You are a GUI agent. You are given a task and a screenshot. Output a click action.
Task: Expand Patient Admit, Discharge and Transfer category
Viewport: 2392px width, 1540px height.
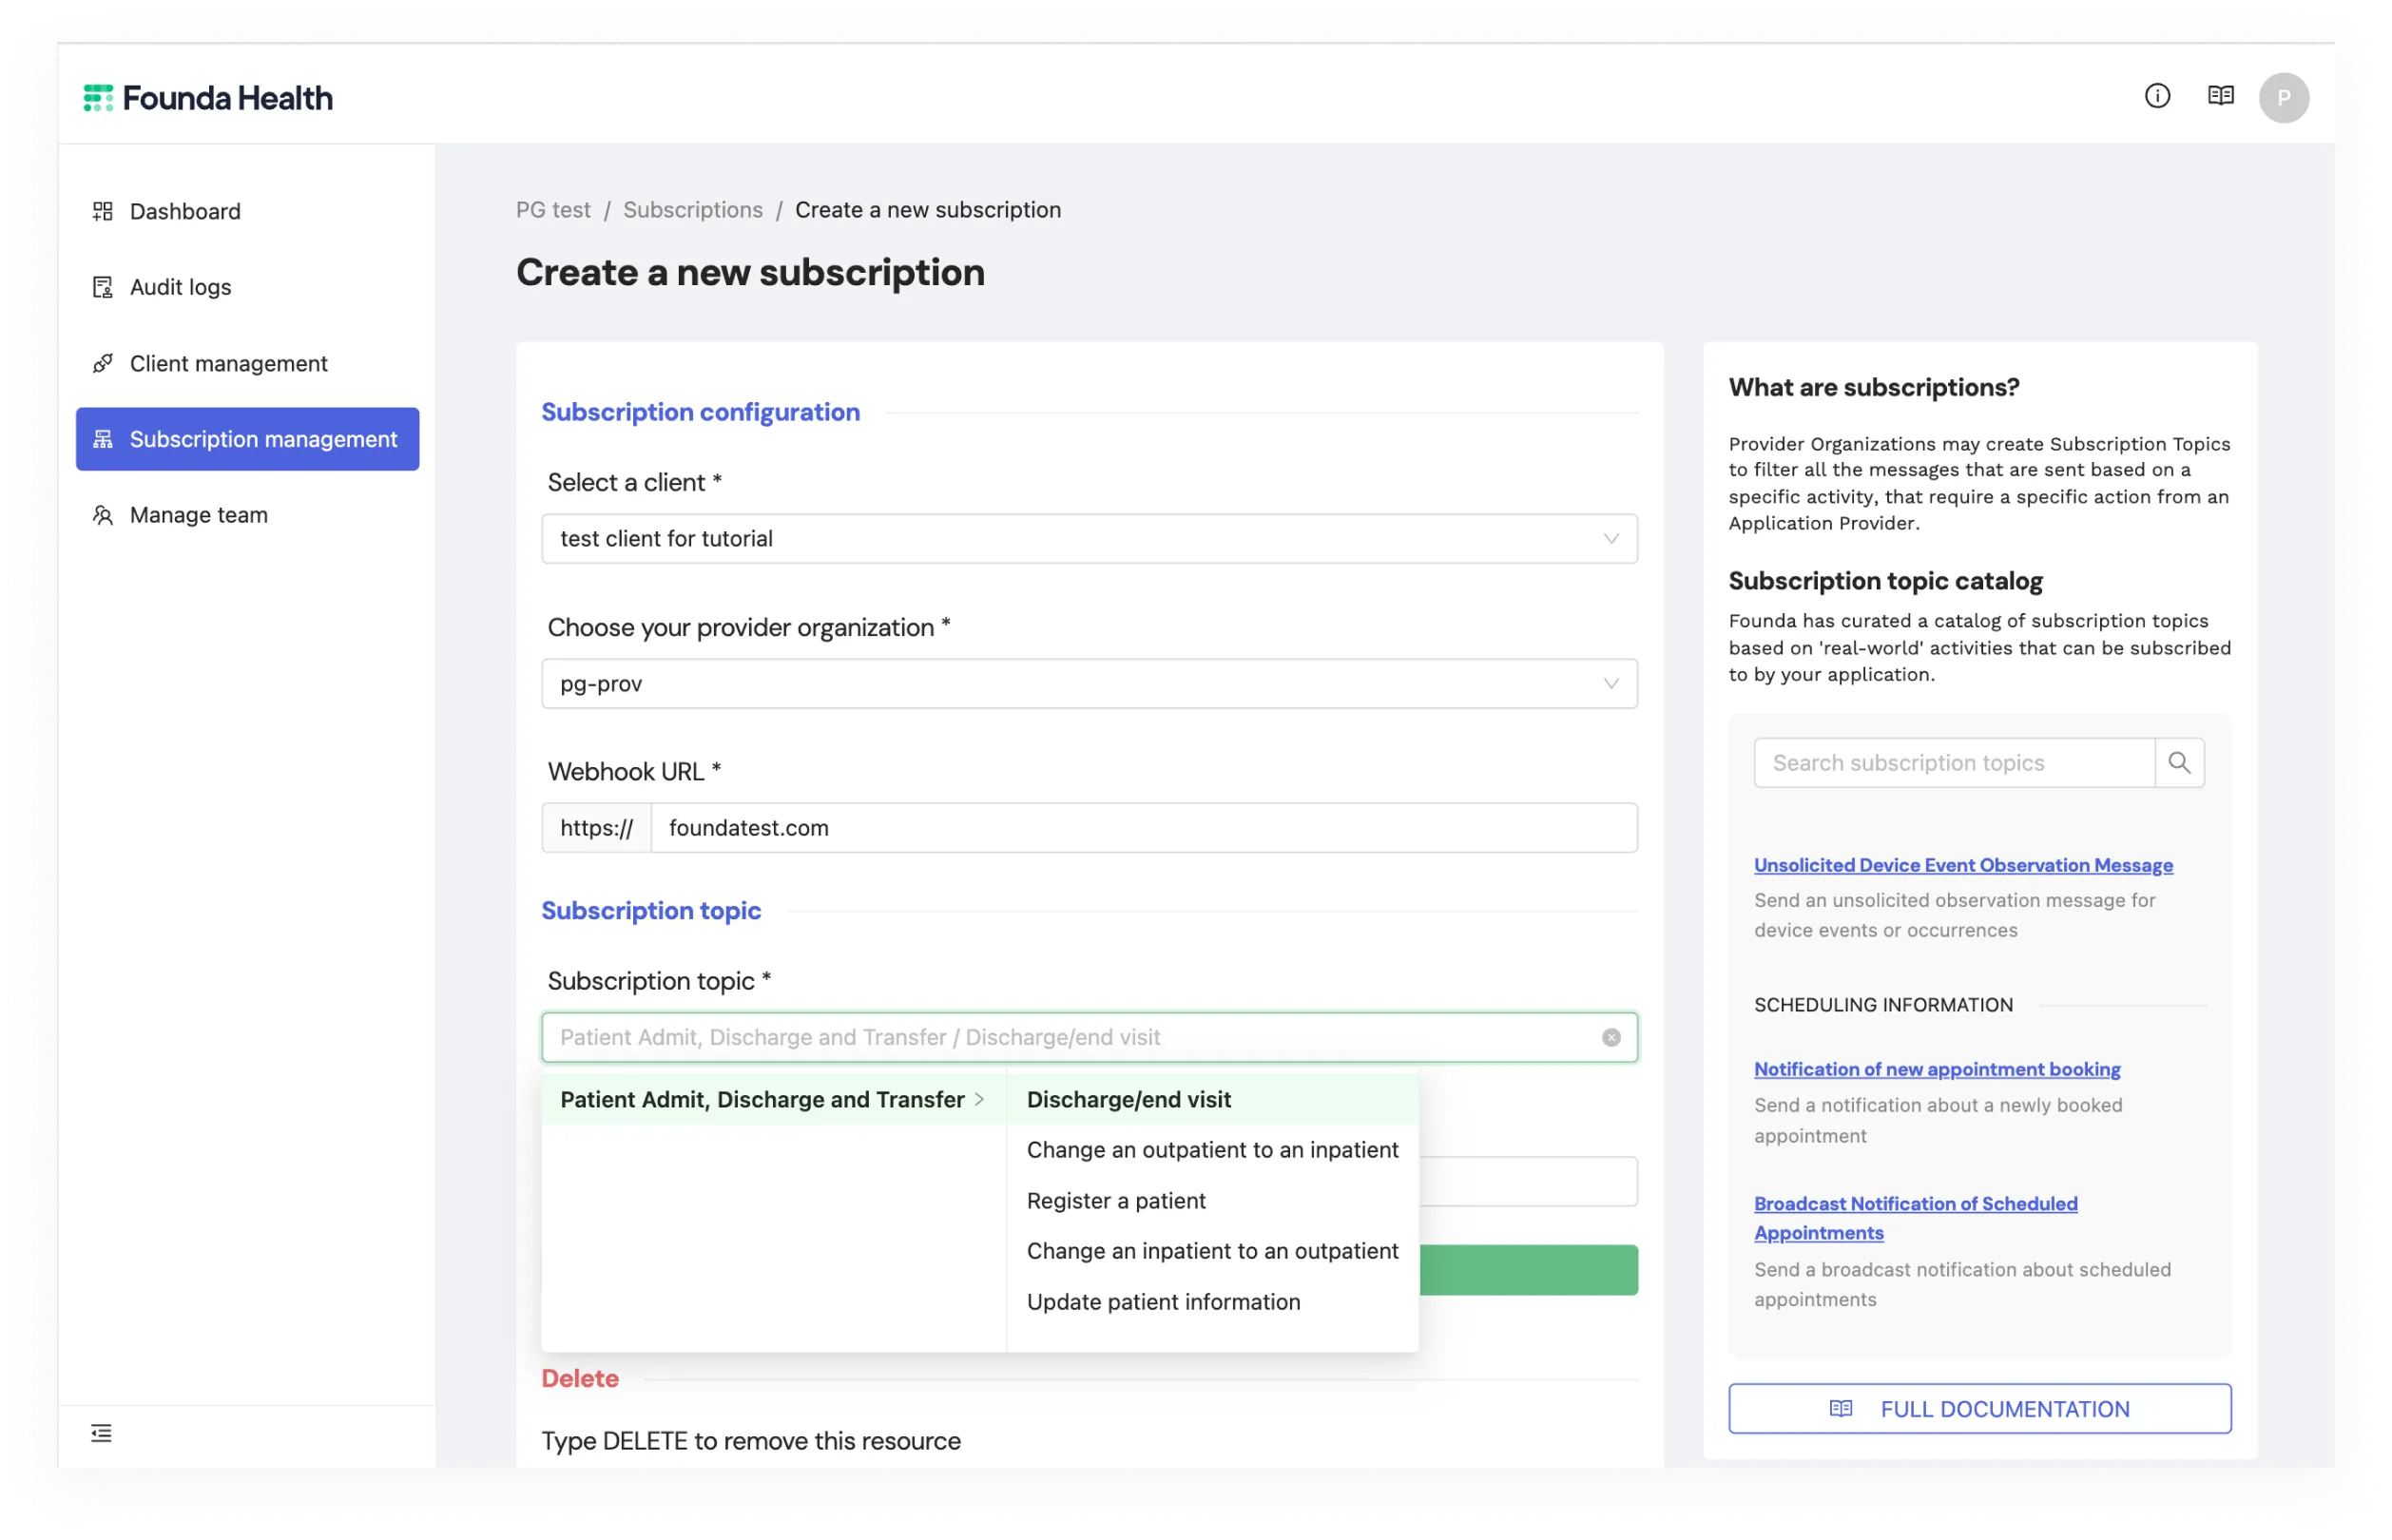[x=772, y=1099]
